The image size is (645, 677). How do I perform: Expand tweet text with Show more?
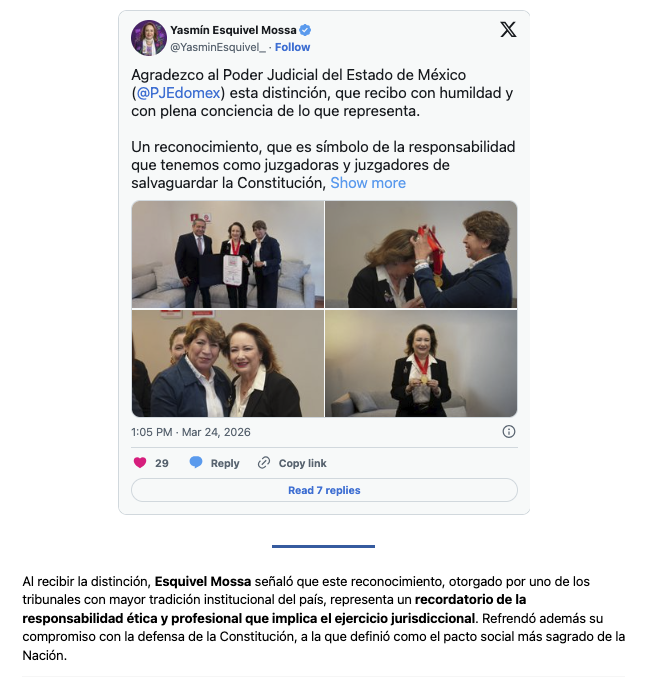click(x=368, y=183)
